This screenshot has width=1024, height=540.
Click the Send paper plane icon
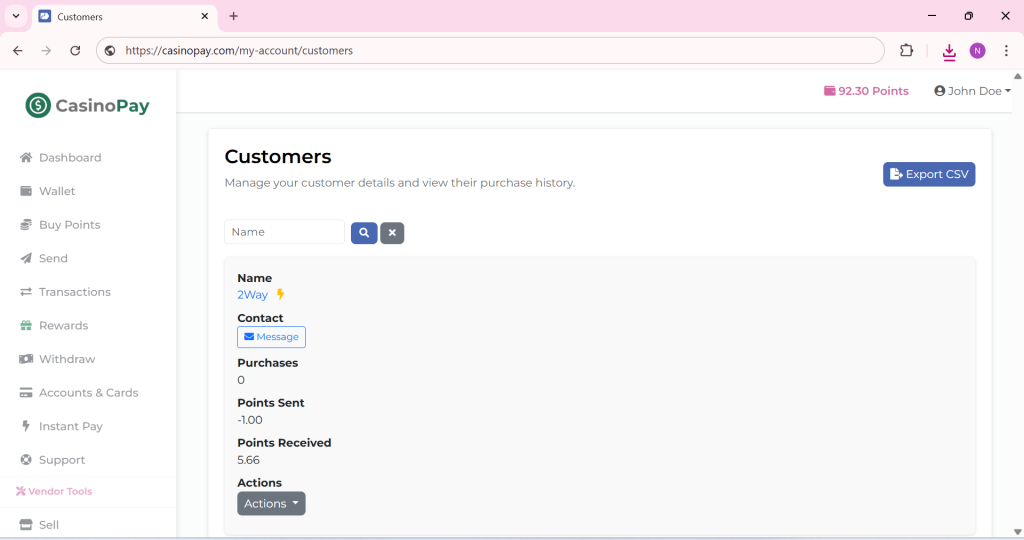26,258
